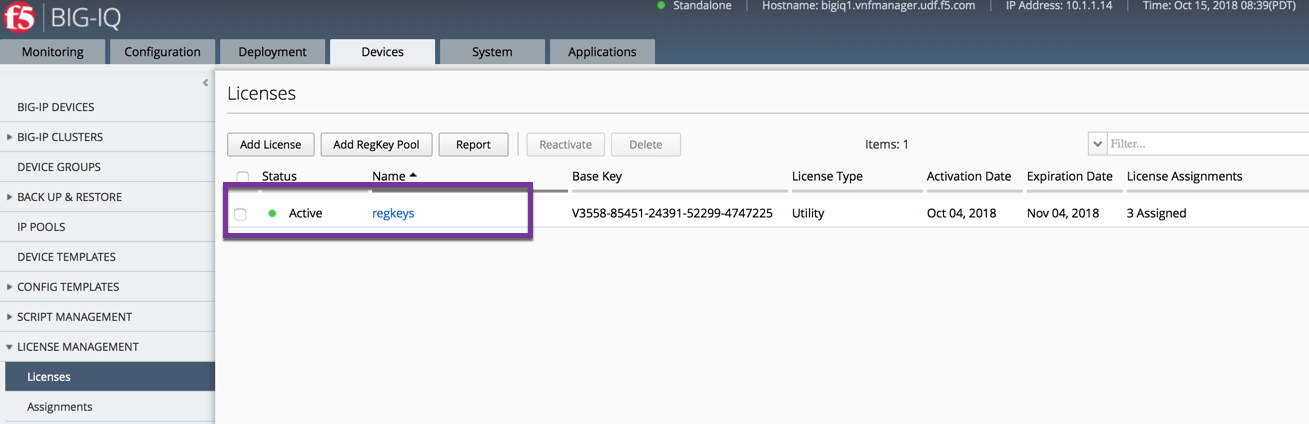
Task: Click the Report button
Action: pos(473,144)
